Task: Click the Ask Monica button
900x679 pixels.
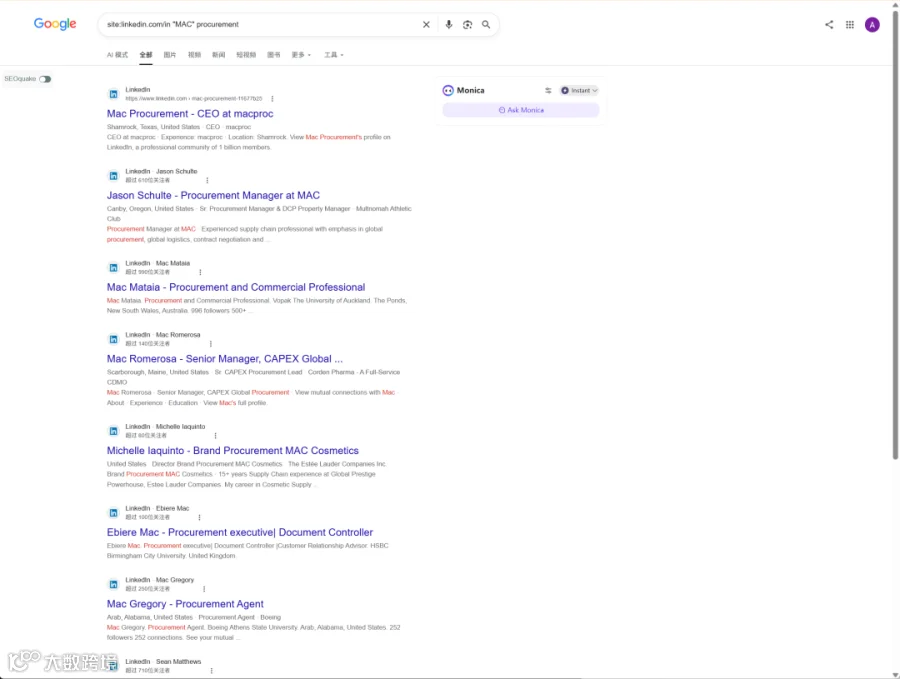Action: (521, 110)
